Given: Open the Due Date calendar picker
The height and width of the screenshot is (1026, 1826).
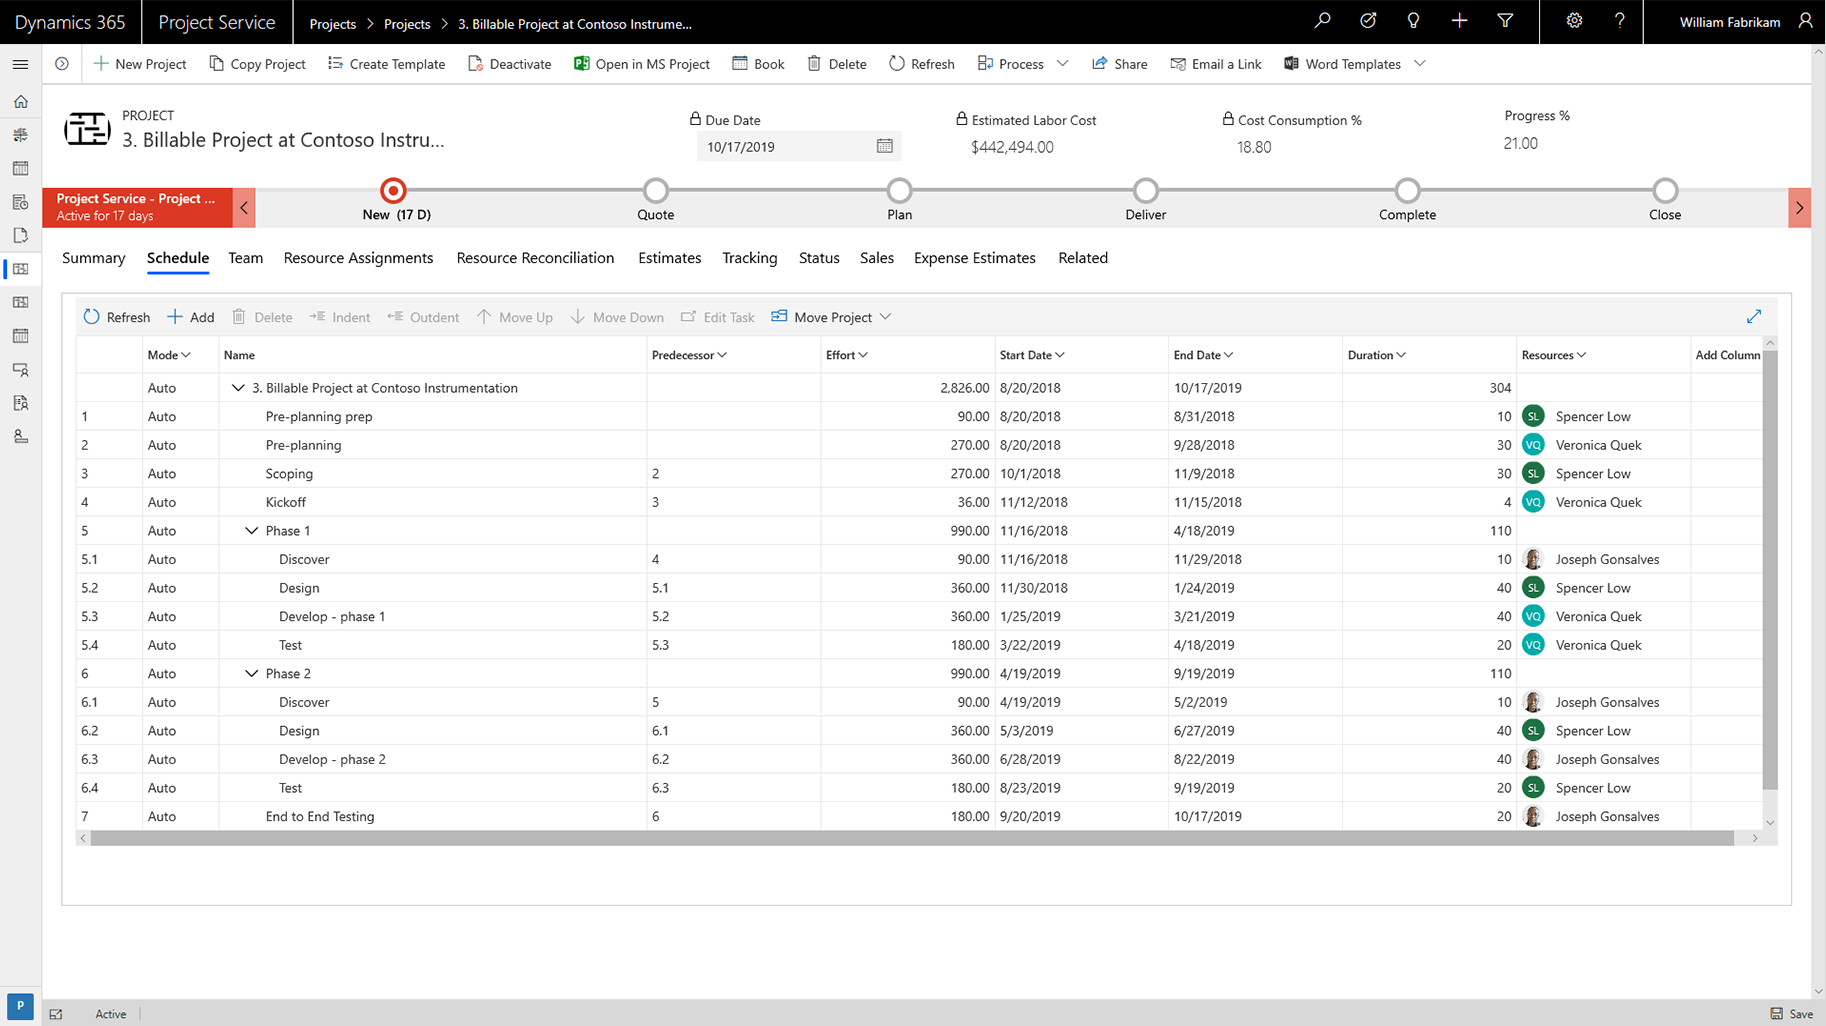Looking at the screenshot, I should (884, 146).
